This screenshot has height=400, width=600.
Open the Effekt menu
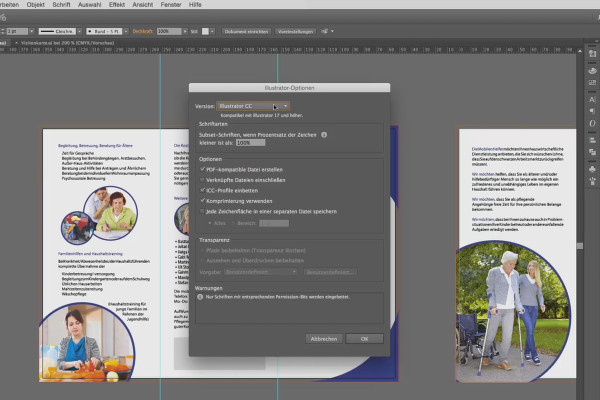click(117, 5)
